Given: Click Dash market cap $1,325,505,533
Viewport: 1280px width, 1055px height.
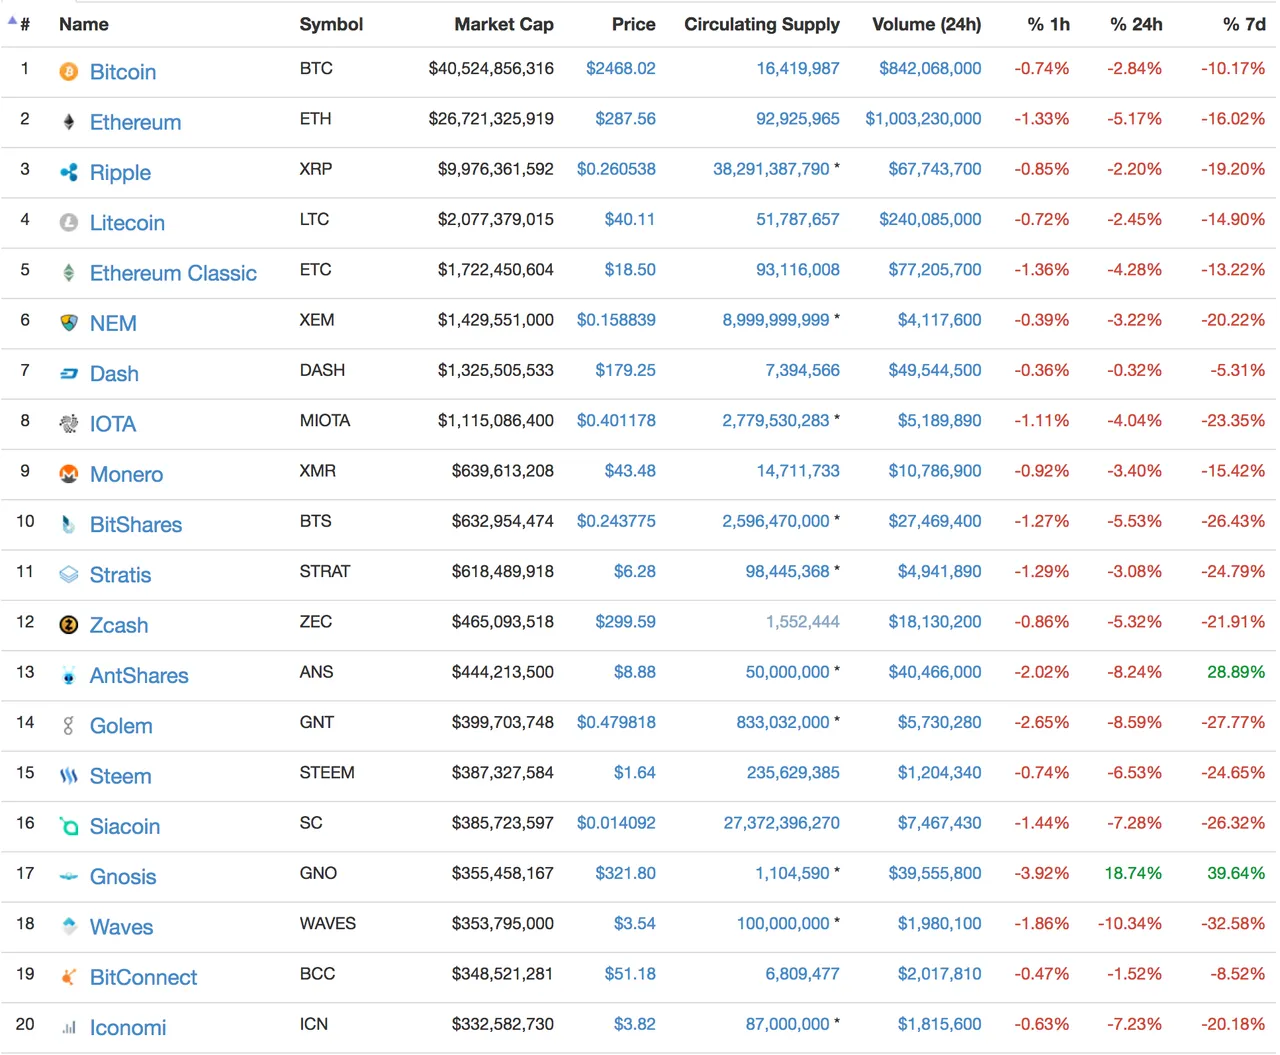Looking at the screenshot, I should (x=496, y=370).
